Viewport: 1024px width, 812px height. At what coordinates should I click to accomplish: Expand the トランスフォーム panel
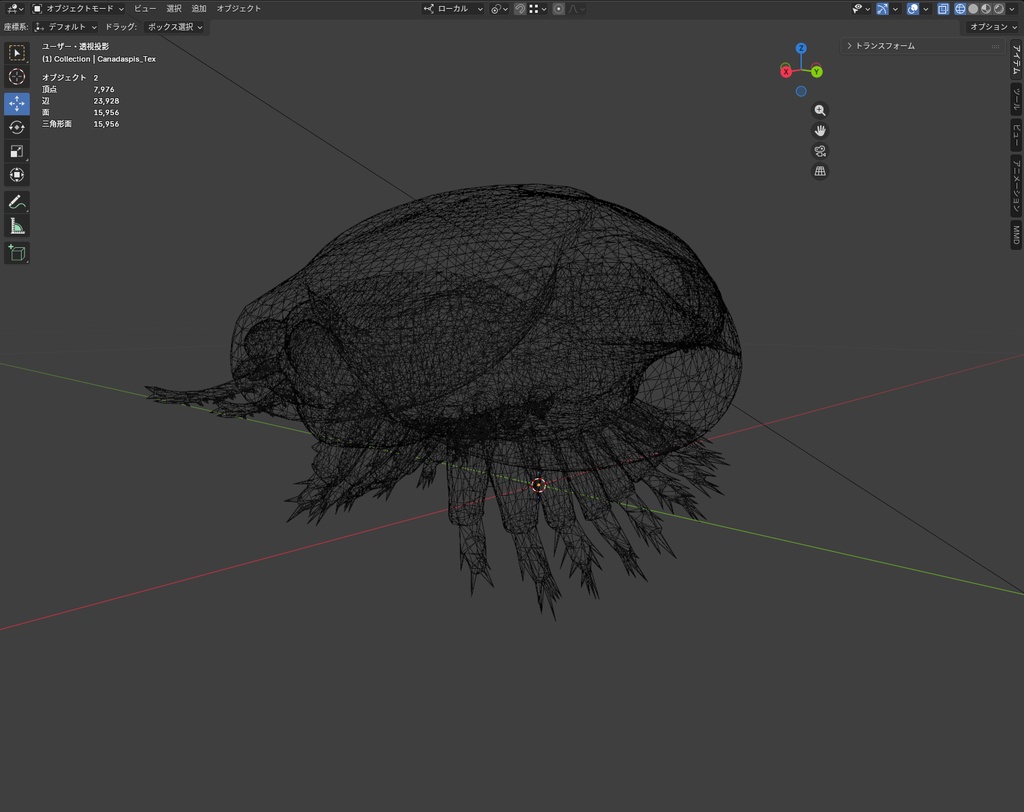[921, 46]
